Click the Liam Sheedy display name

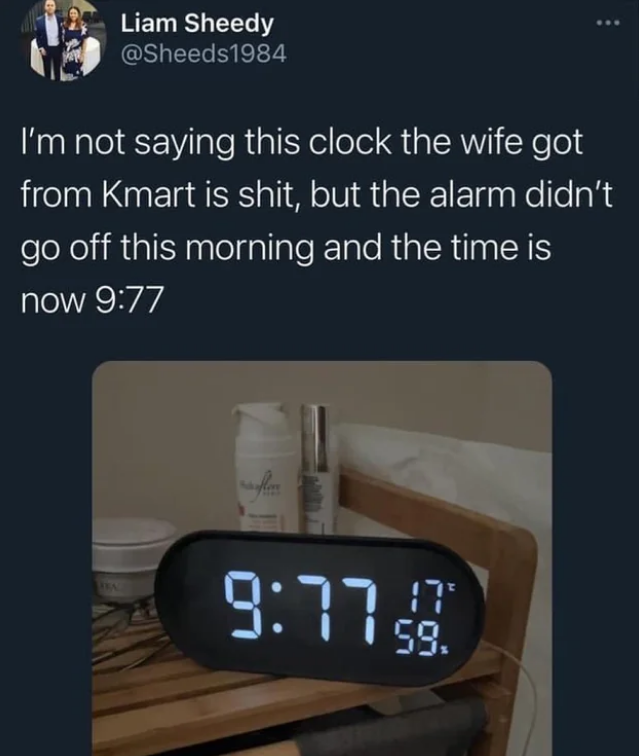coord(197,24)
